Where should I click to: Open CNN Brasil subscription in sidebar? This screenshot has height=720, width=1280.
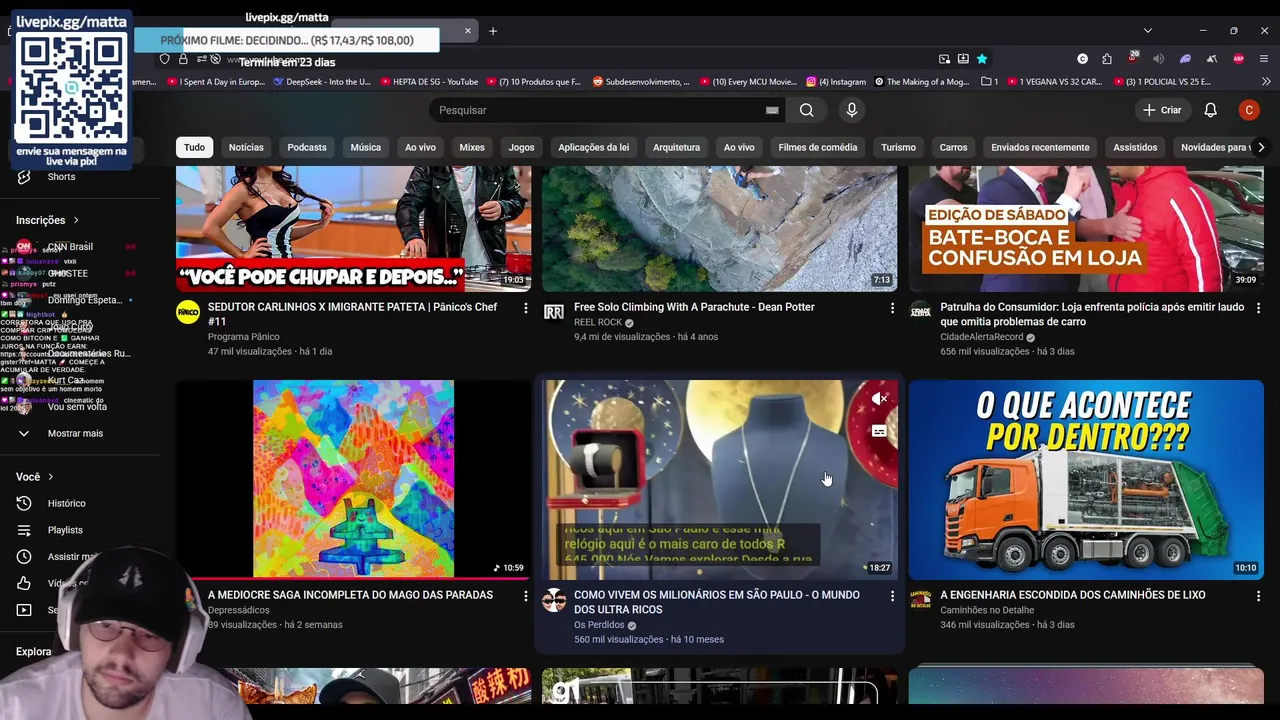click(x=70, y=247)
